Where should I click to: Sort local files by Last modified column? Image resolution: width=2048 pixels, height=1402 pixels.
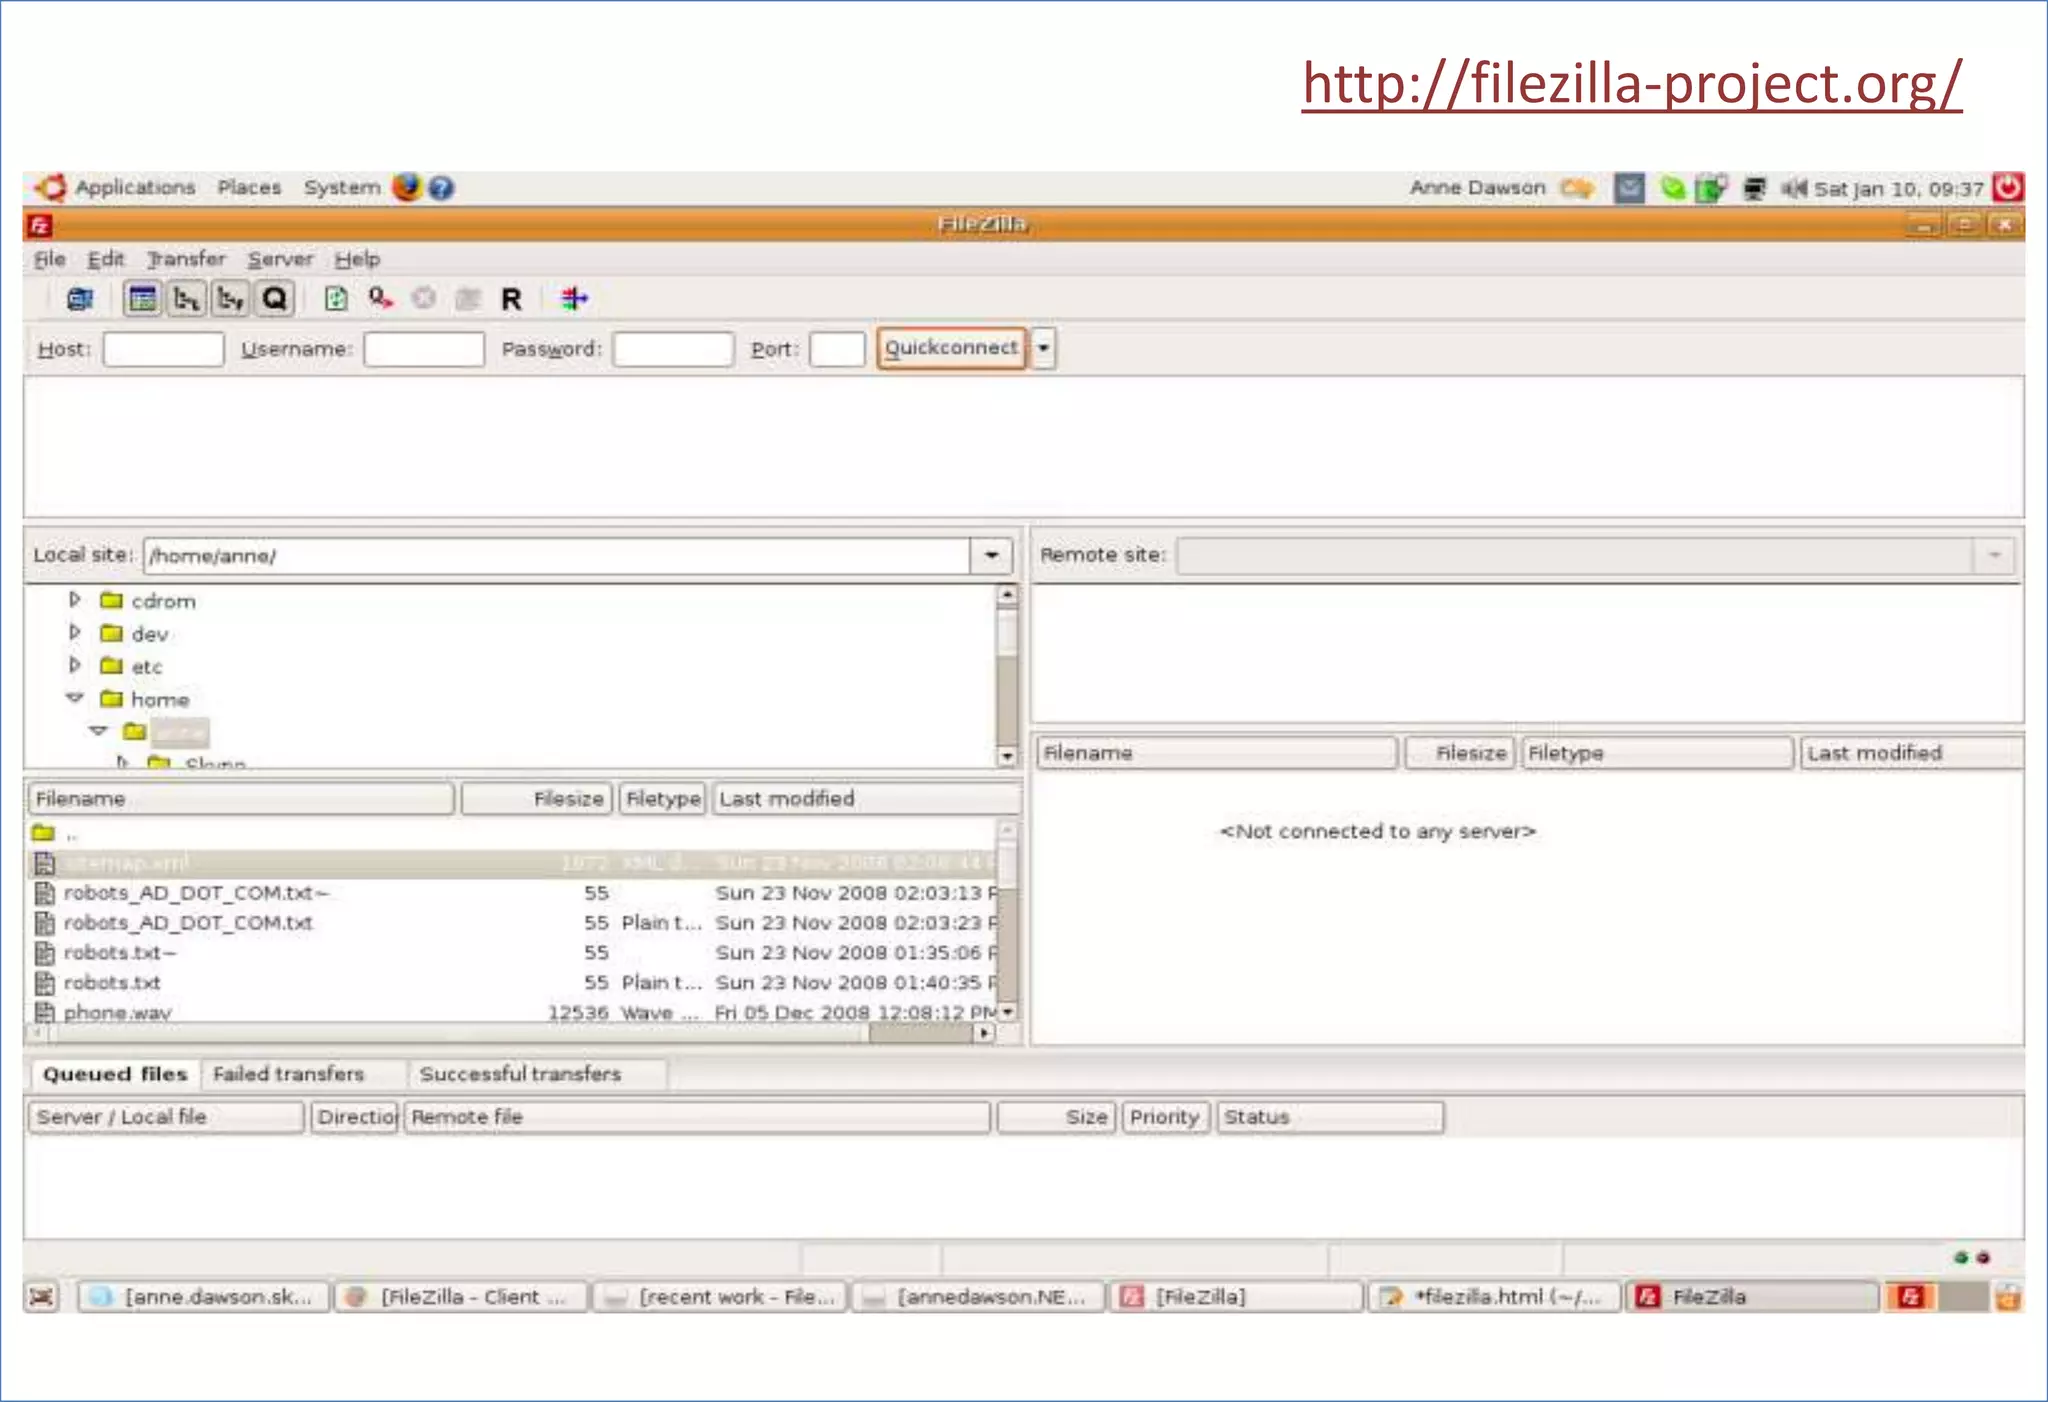(866, 799)
